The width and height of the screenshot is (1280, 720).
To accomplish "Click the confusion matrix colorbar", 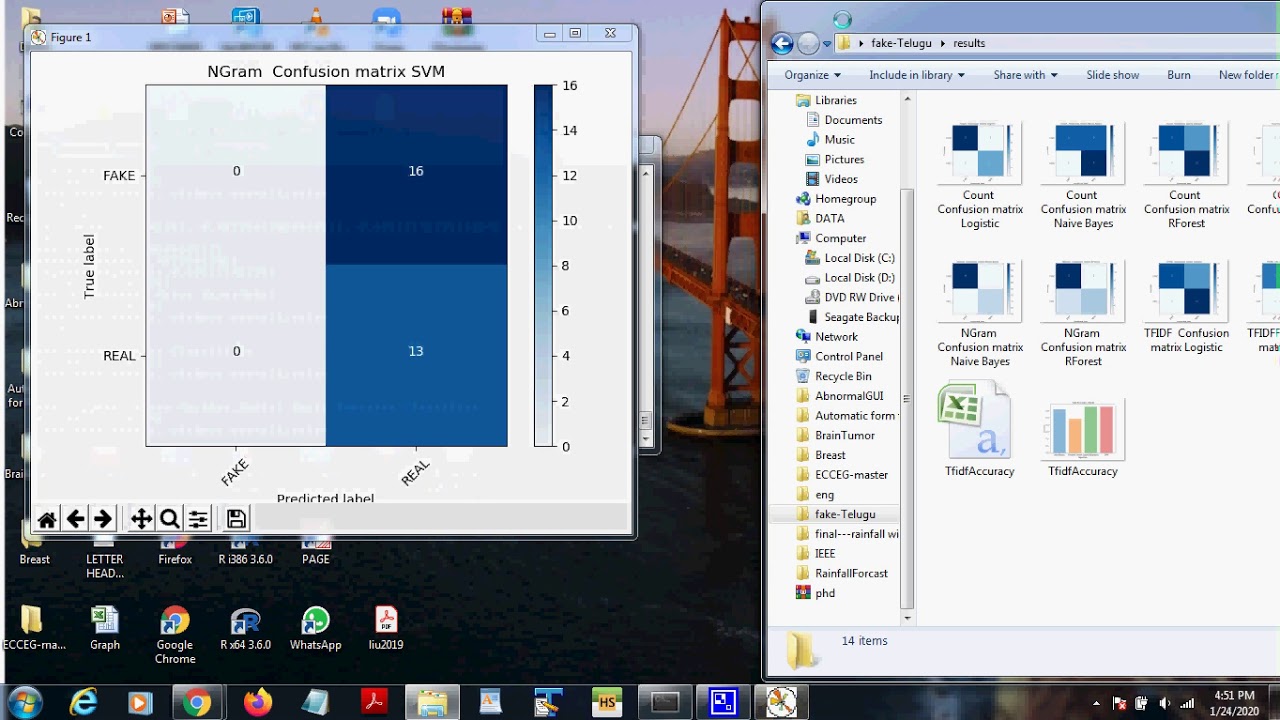I will pos(543,266).
